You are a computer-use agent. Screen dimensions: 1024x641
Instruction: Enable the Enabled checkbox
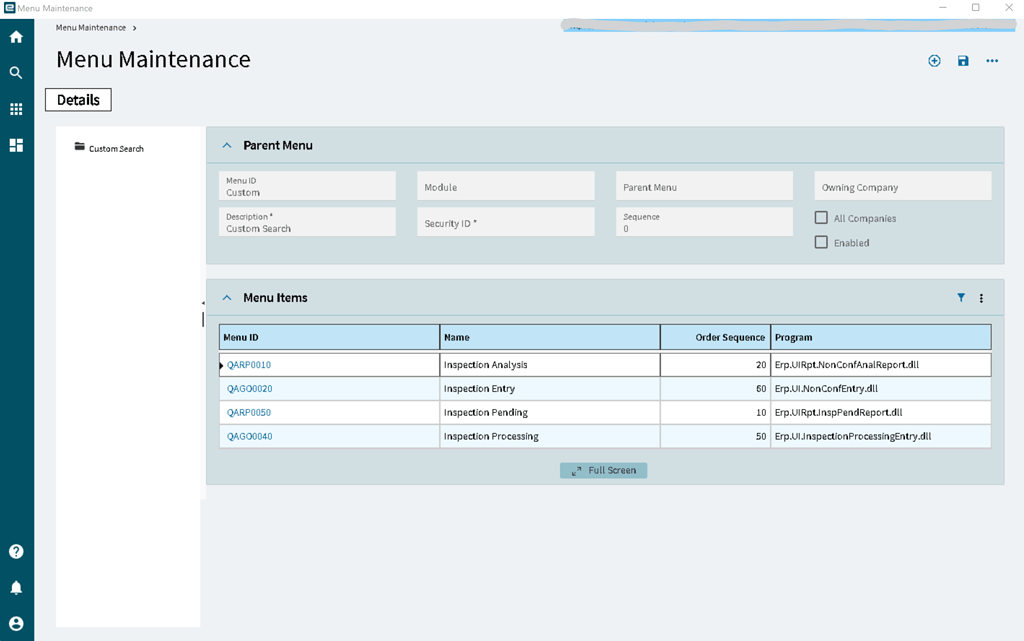[822, 241]
